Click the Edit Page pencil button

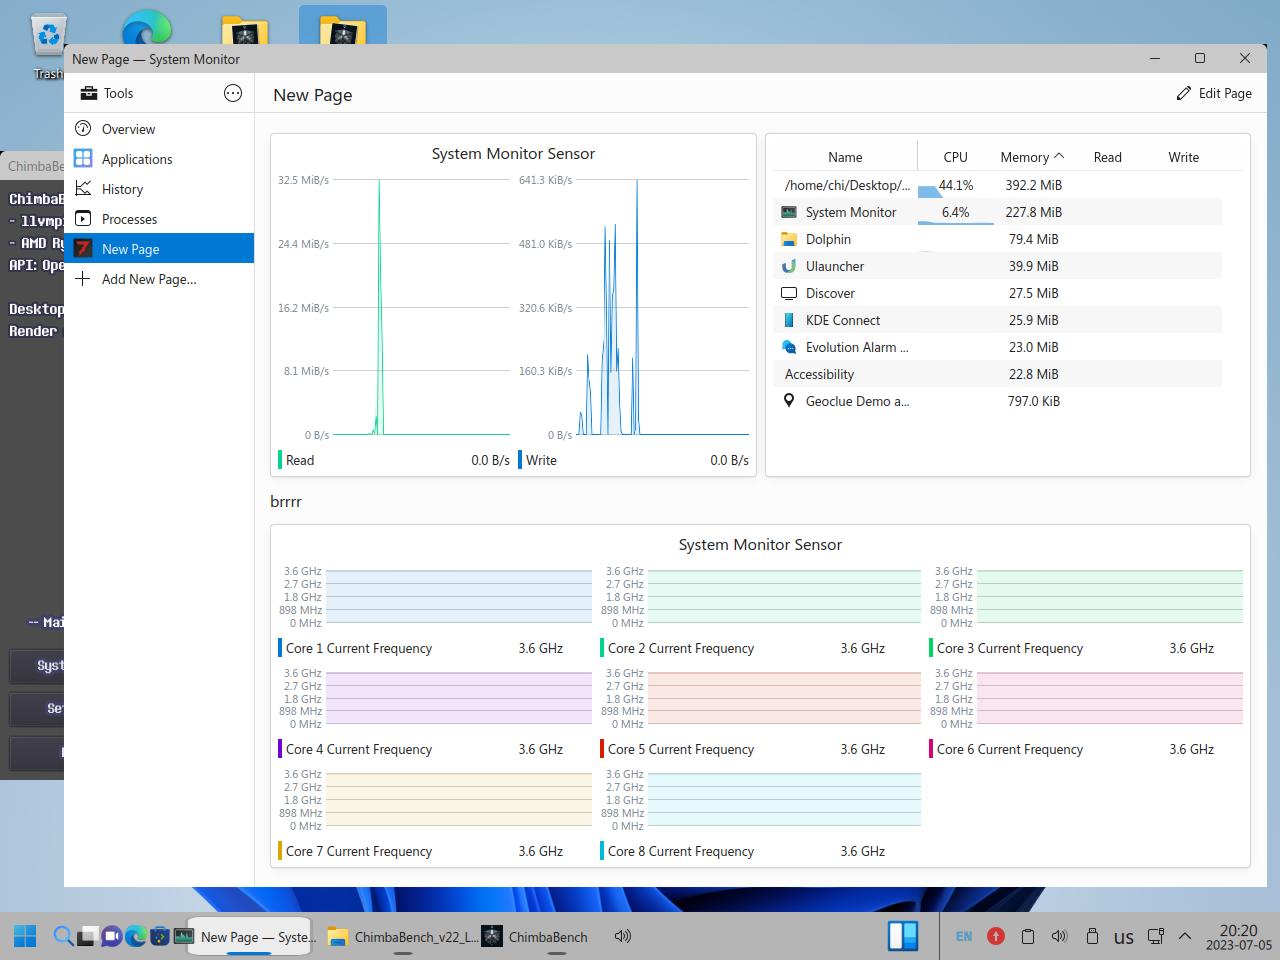1213,93
